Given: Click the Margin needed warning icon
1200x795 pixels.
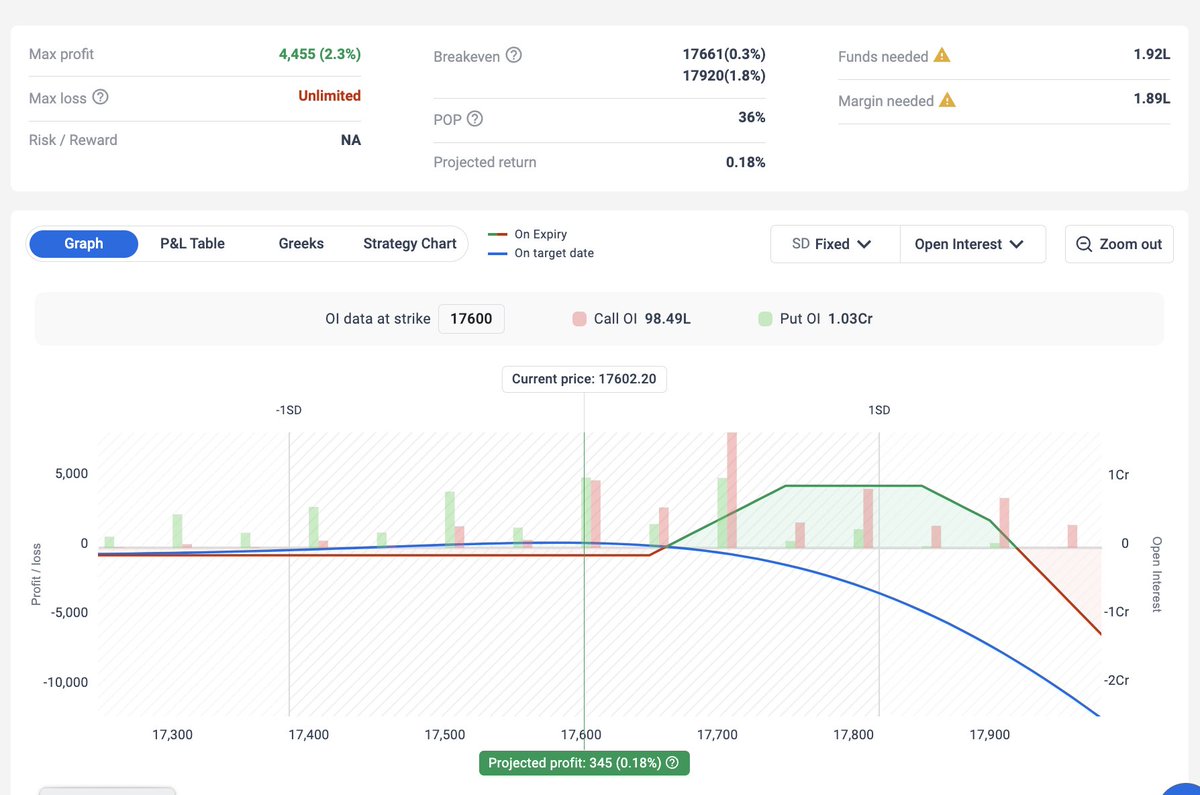Looking at the screenshot, I should pyautogui.click(x=948, y=100).
